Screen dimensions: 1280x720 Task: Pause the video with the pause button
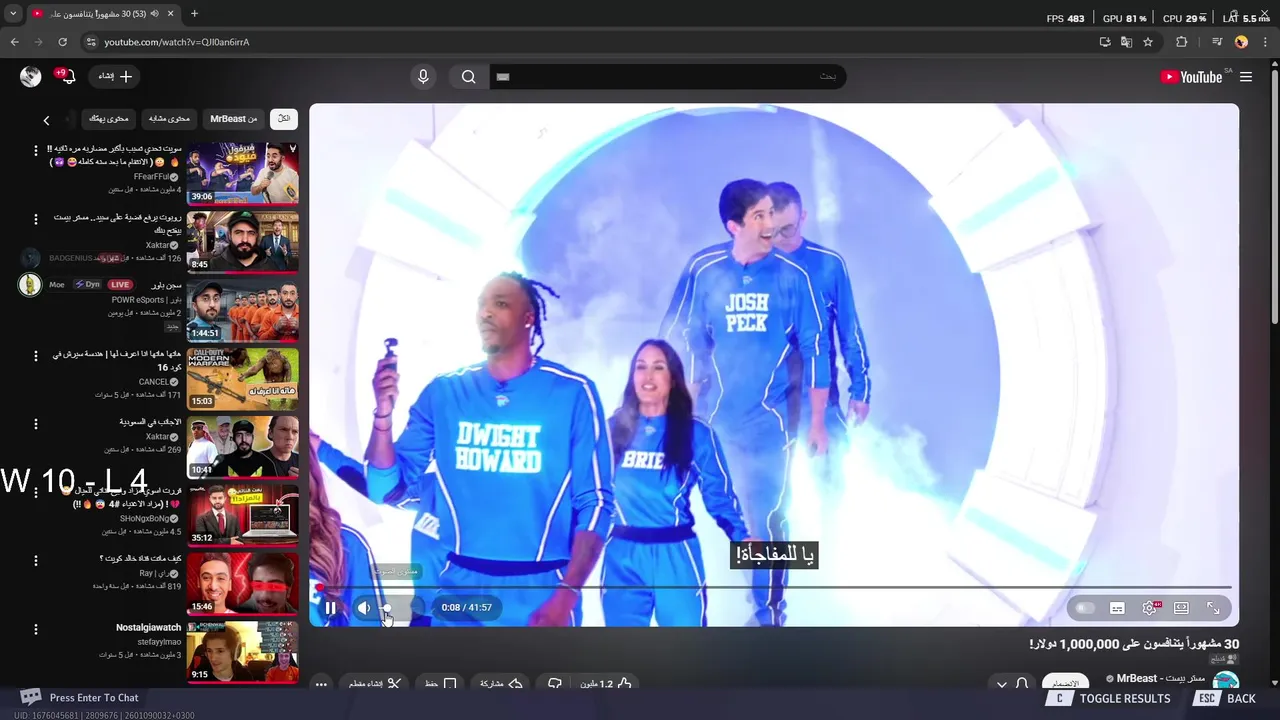331,608
